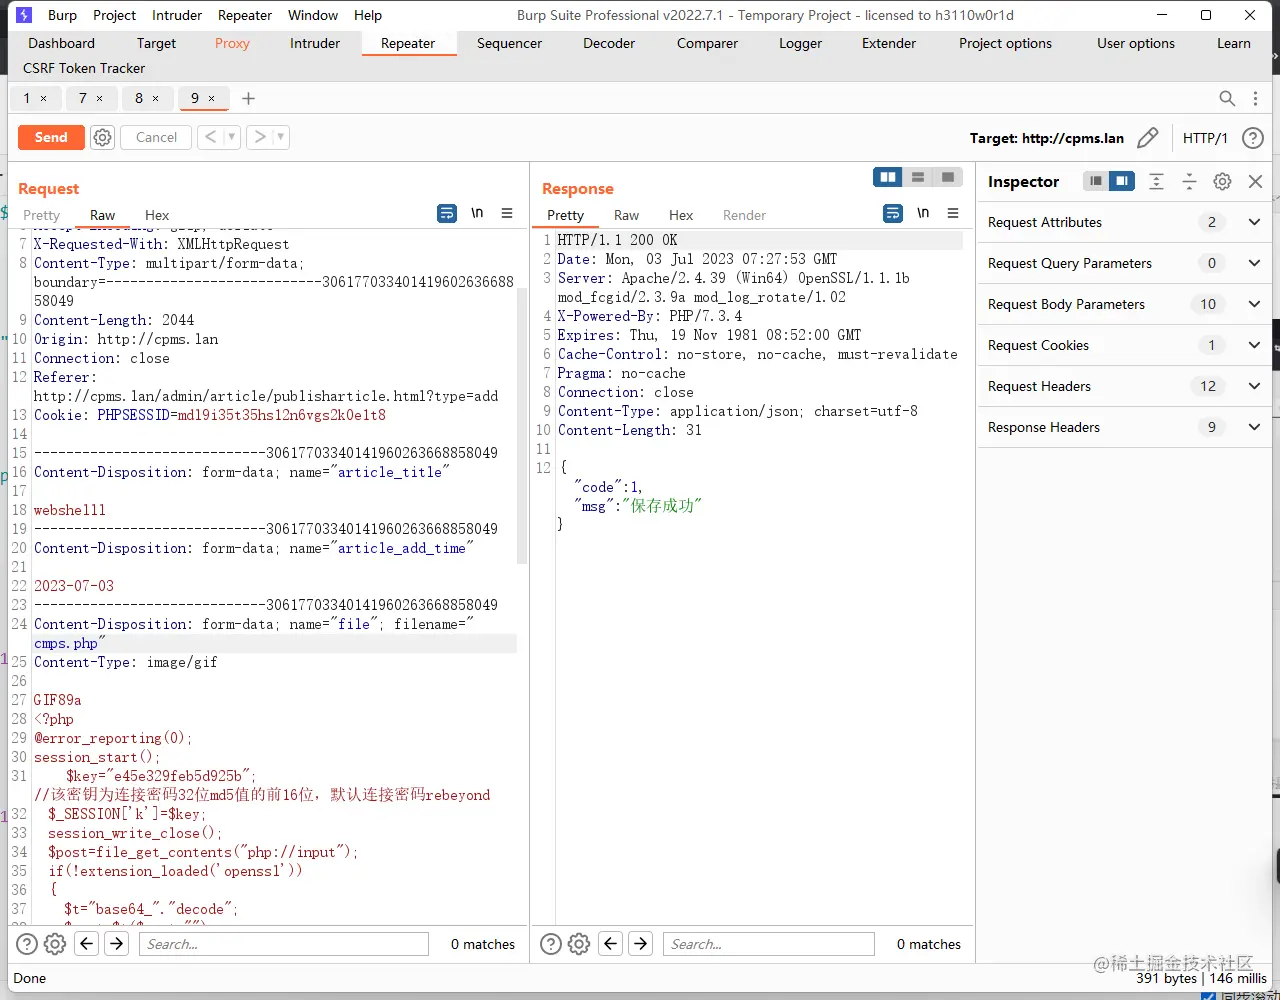Select side-by-side request/response layout
1280x1000 pixels.
888,177
